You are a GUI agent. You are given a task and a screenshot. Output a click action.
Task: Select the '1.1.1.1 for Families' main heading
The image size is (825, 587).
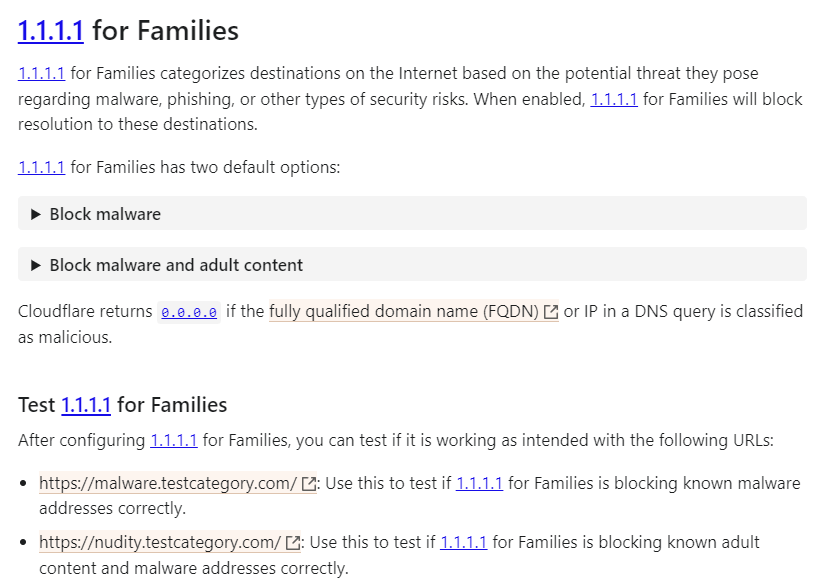[x=128, y=30]
